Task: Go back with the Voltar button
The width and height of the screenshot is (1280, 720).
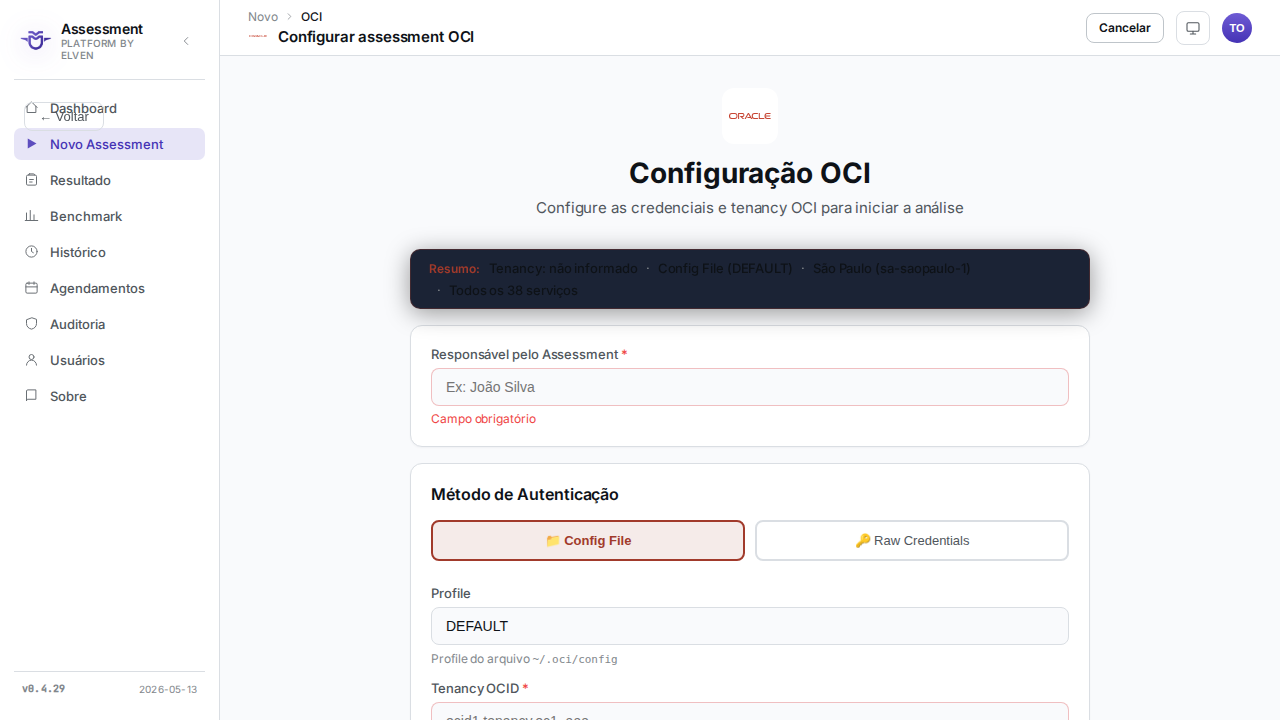Action: click(x=64, y=117)
